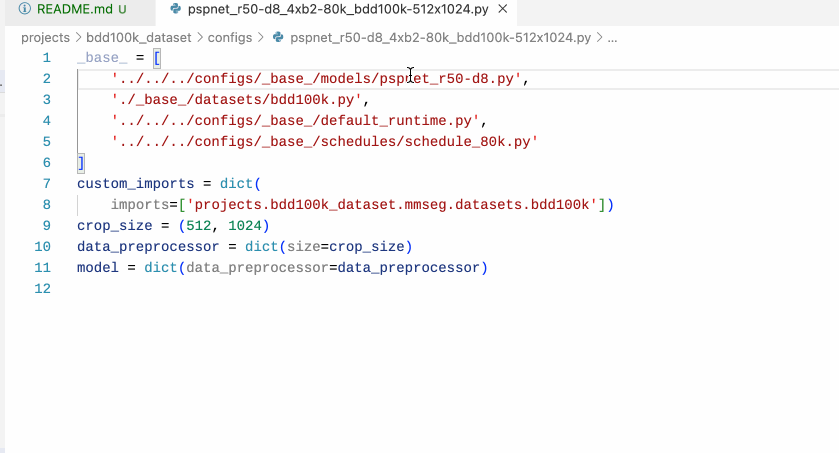The width and height of the screenshot is (839, 453).
Task: Click the schedule_80k.py path string
Action: pyautogui.click(x=324, y=142)
